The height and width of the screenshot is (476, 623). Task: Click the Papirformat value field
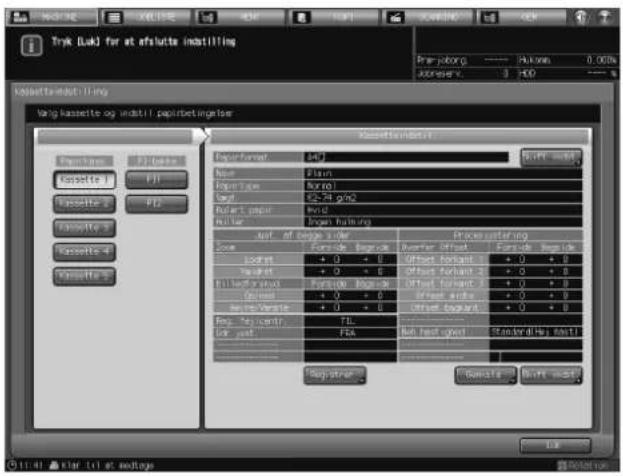(x=406, y=157)
